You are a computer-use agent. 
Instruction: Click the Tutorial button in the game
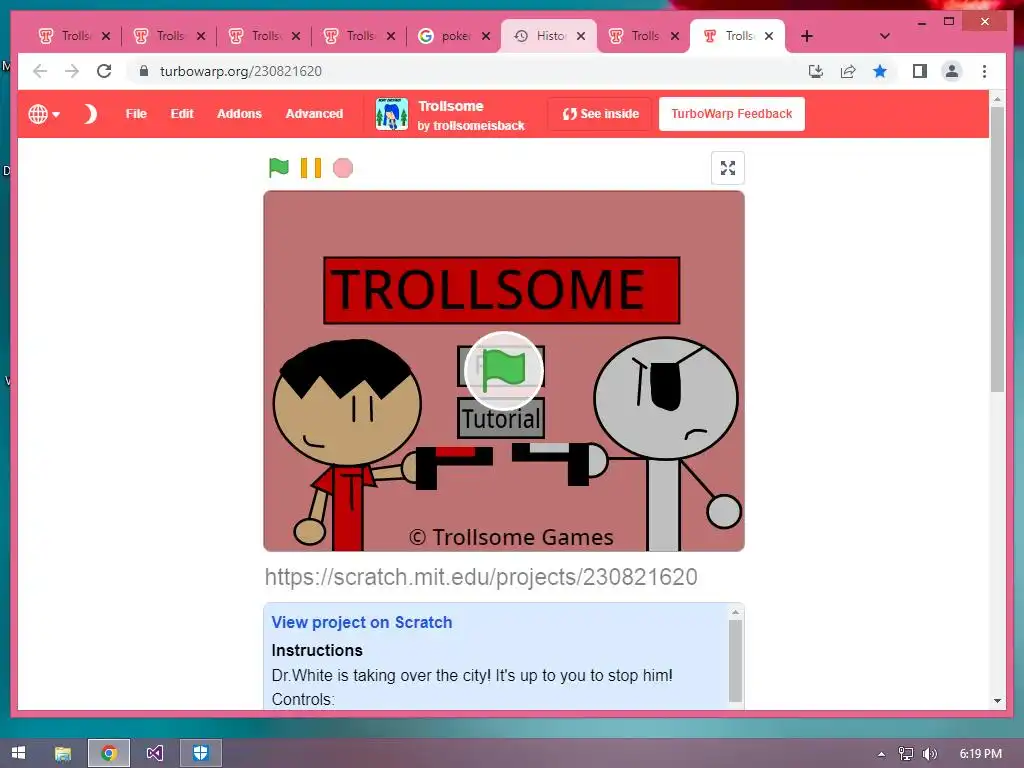point(501,419)
